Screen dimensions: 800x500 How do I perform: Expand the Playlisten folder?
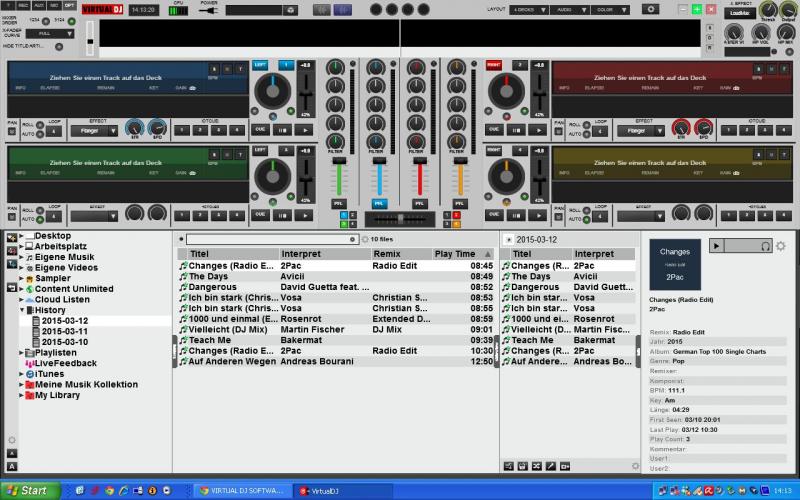21,353
